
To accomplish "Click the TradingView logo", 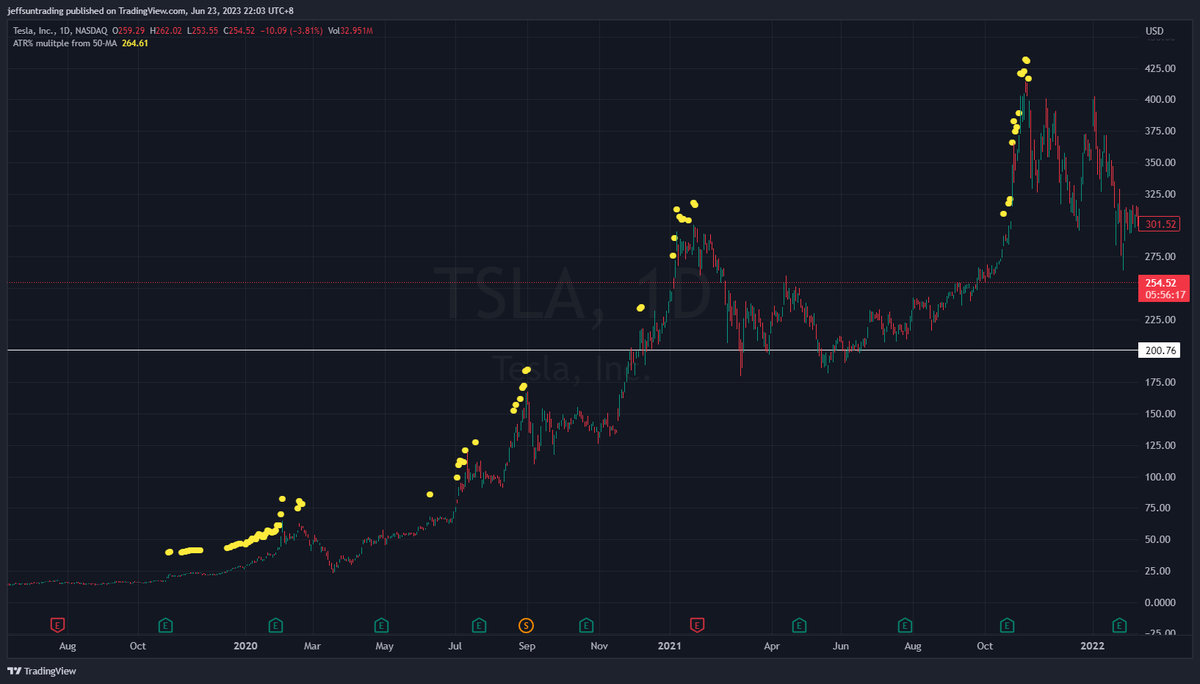I will [x=42, y=671].
